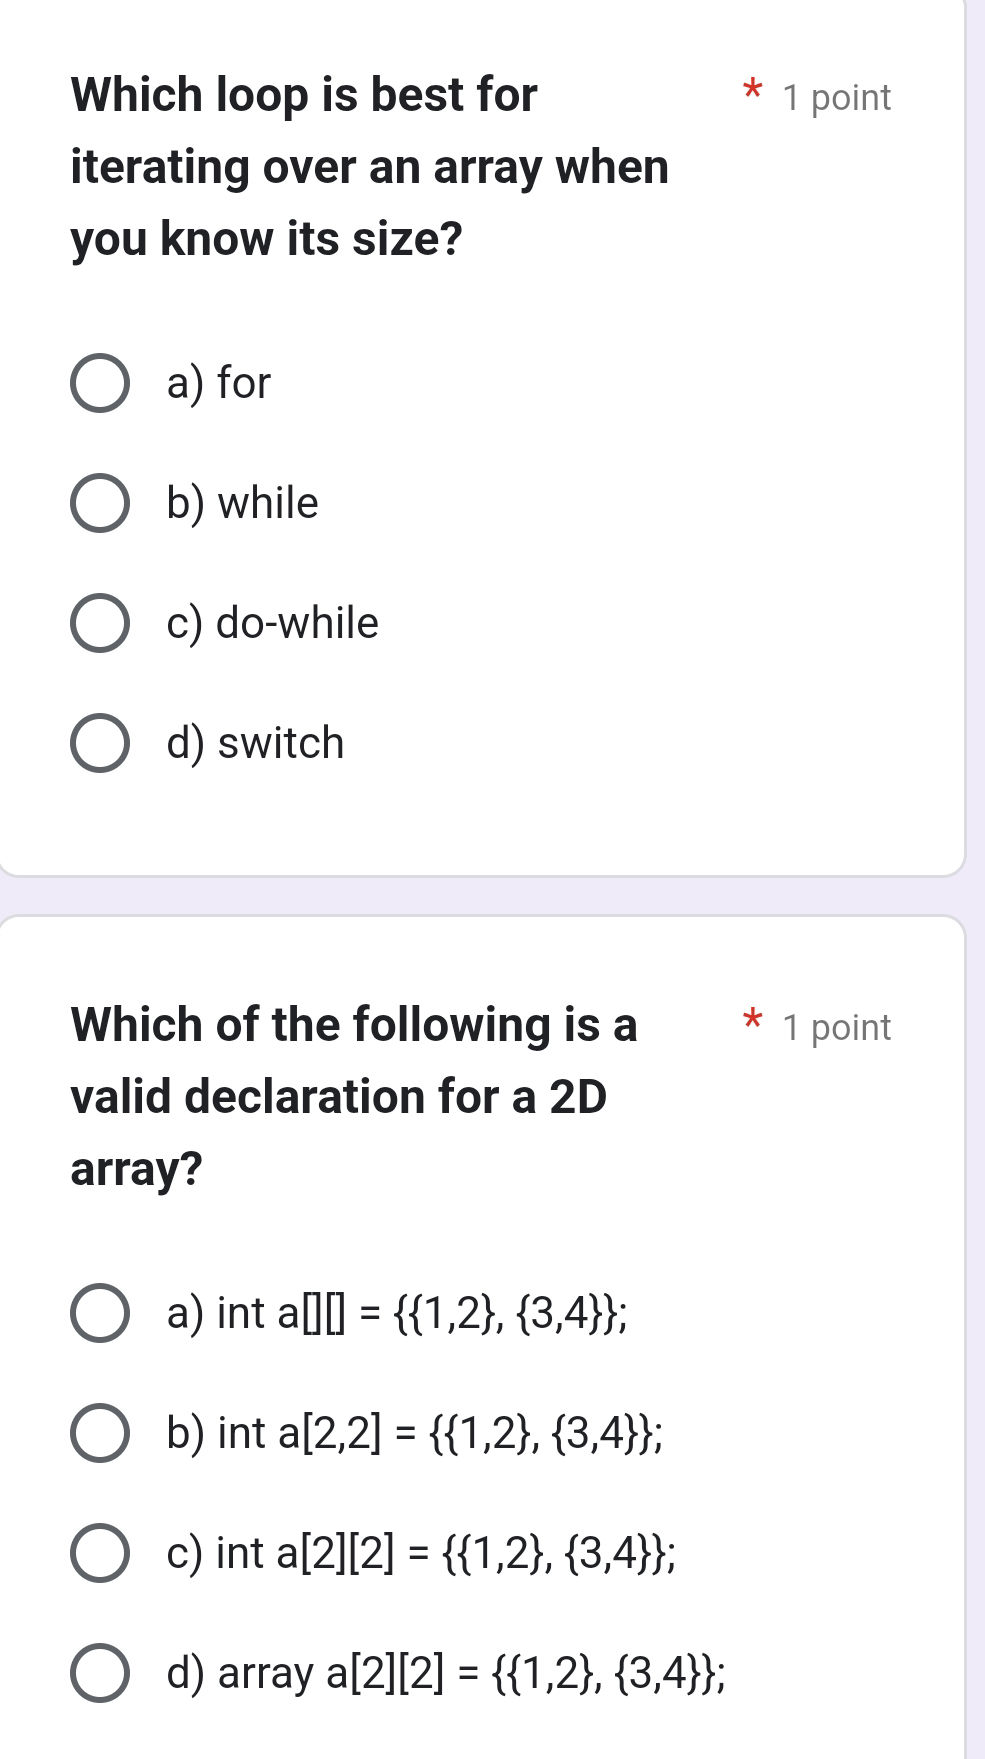Click the 'a) int a[][]' answer text
Viewport: 985px width, 1759px height.
(397, 1314)
